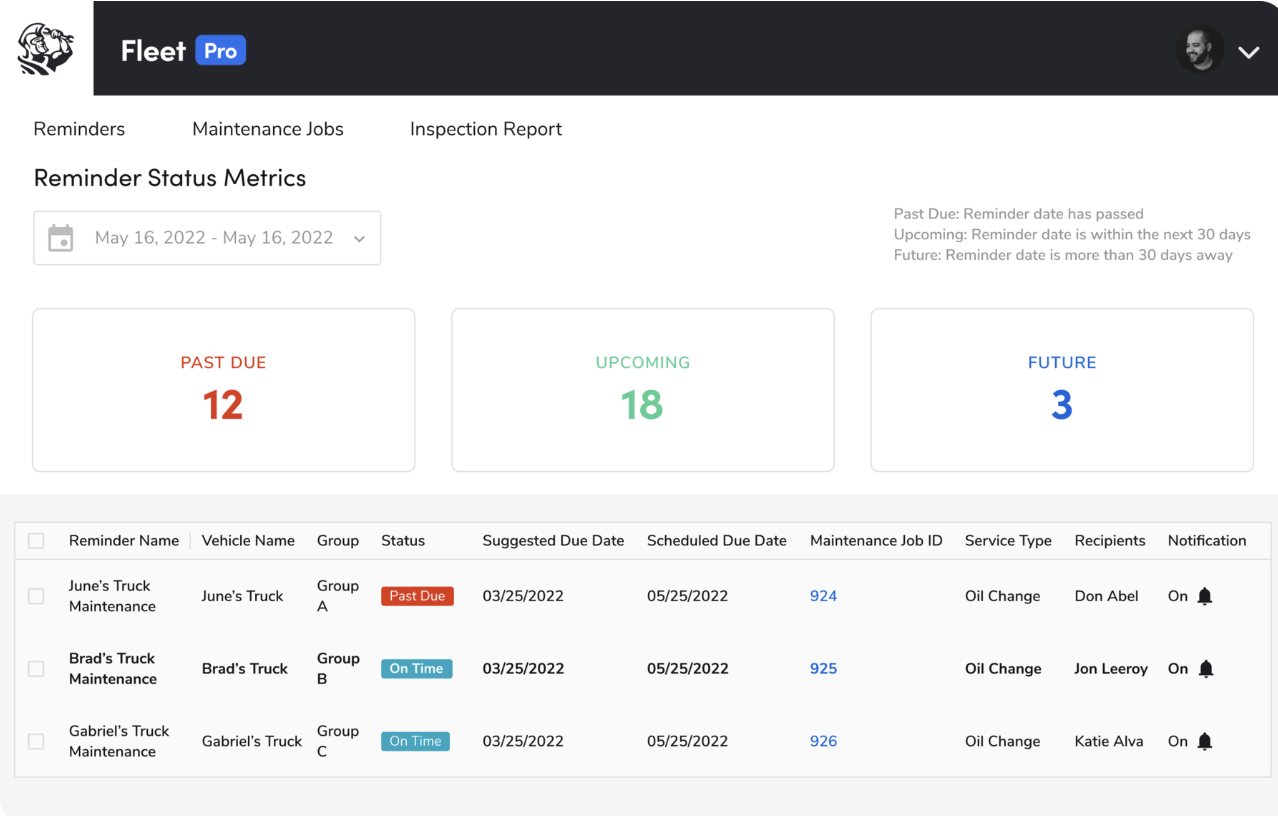The image size is (1278, 816).
Task: Click the Fleet app title
Action: (153, 51)
